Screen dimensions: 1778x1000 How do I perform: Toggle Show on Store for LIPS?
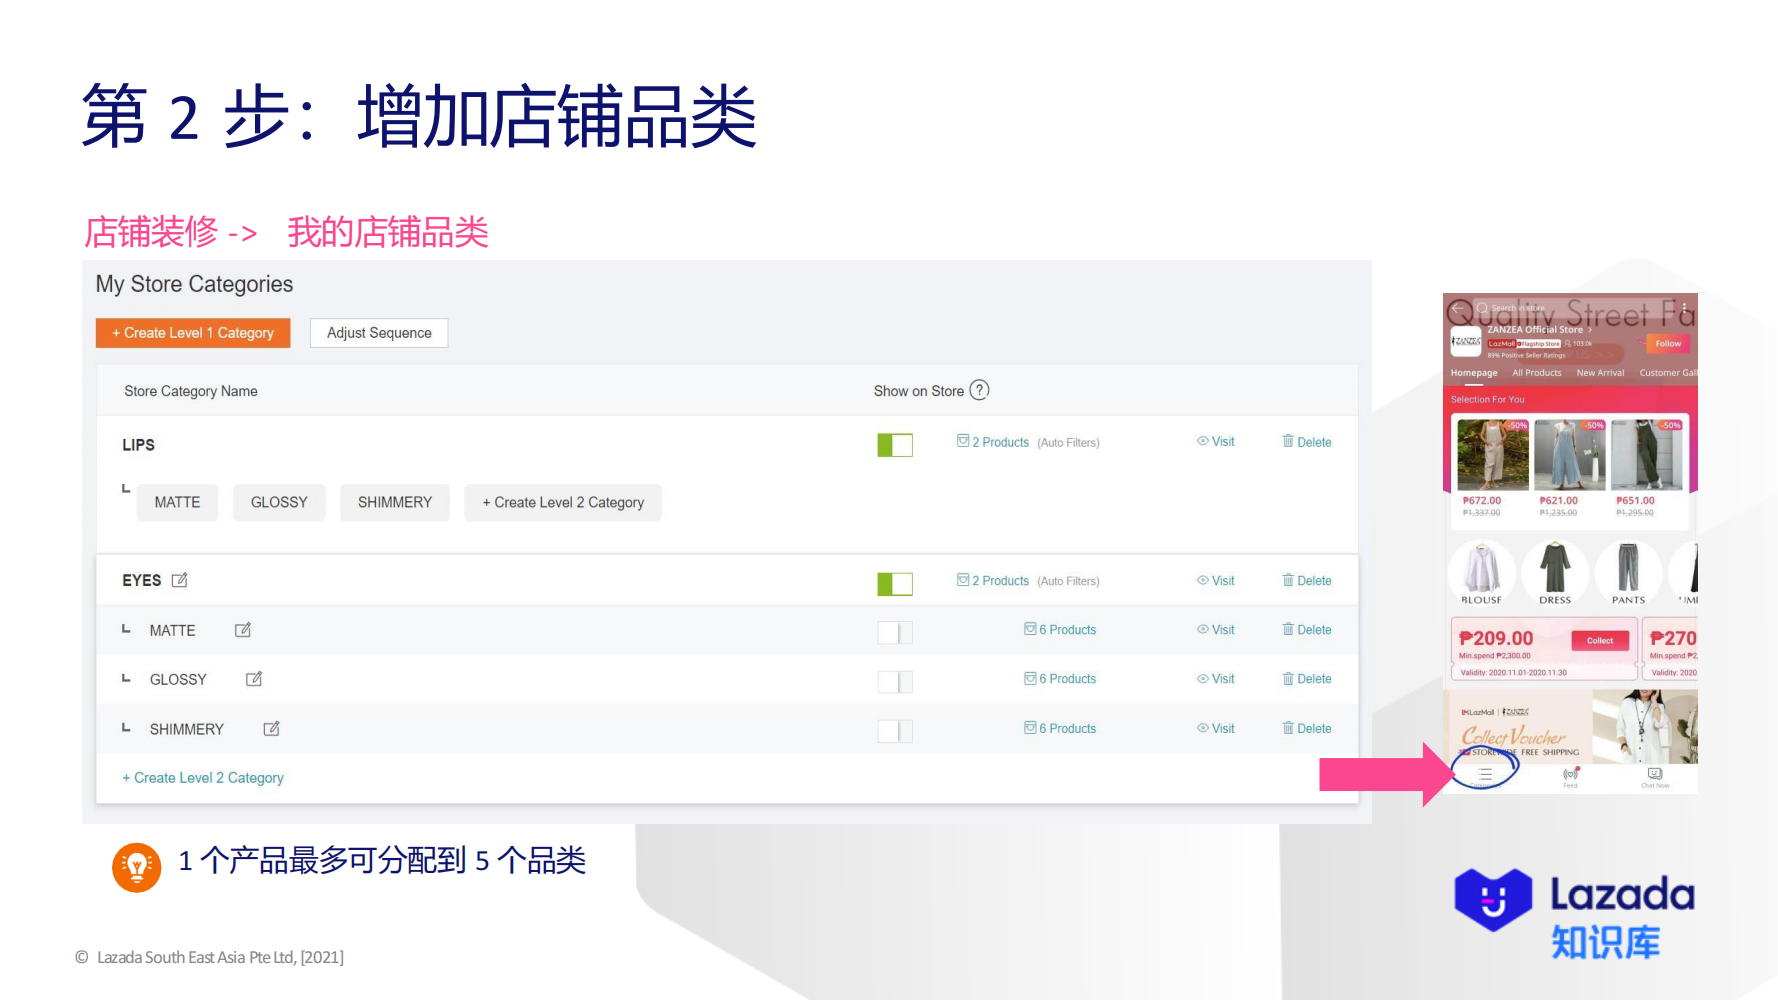click(895, 445)
